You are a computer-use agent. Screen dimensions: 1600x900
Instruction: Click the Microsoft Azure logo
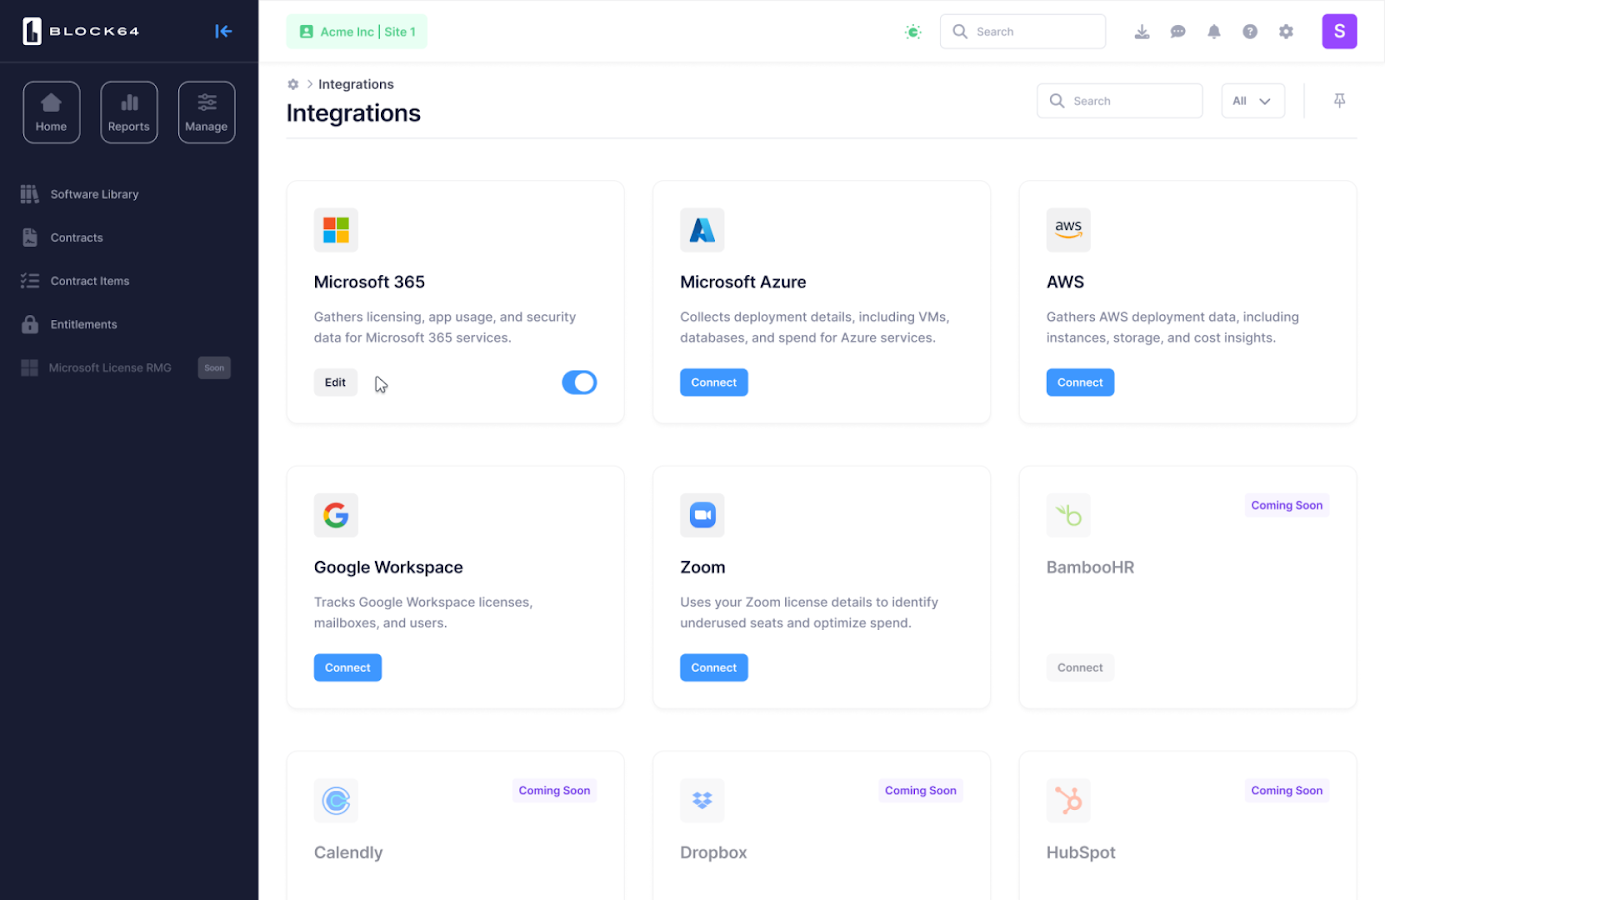point(702,230)
